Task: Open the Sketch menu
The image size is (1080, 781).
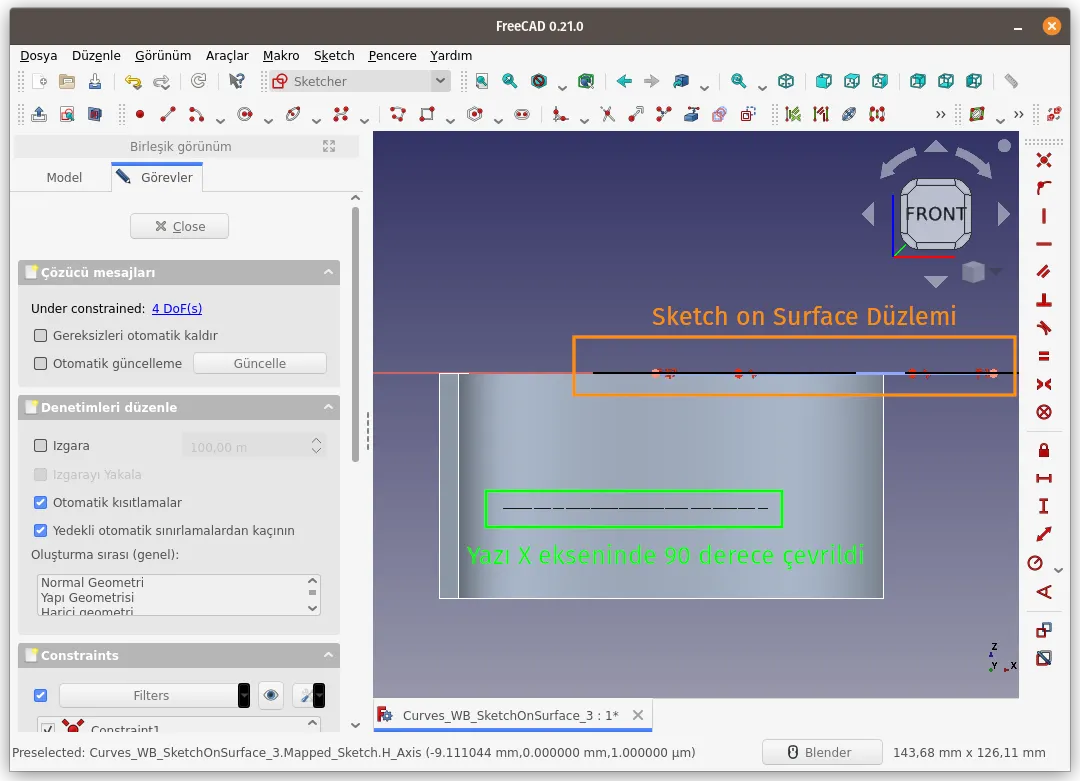Action: tap(334, 55)
